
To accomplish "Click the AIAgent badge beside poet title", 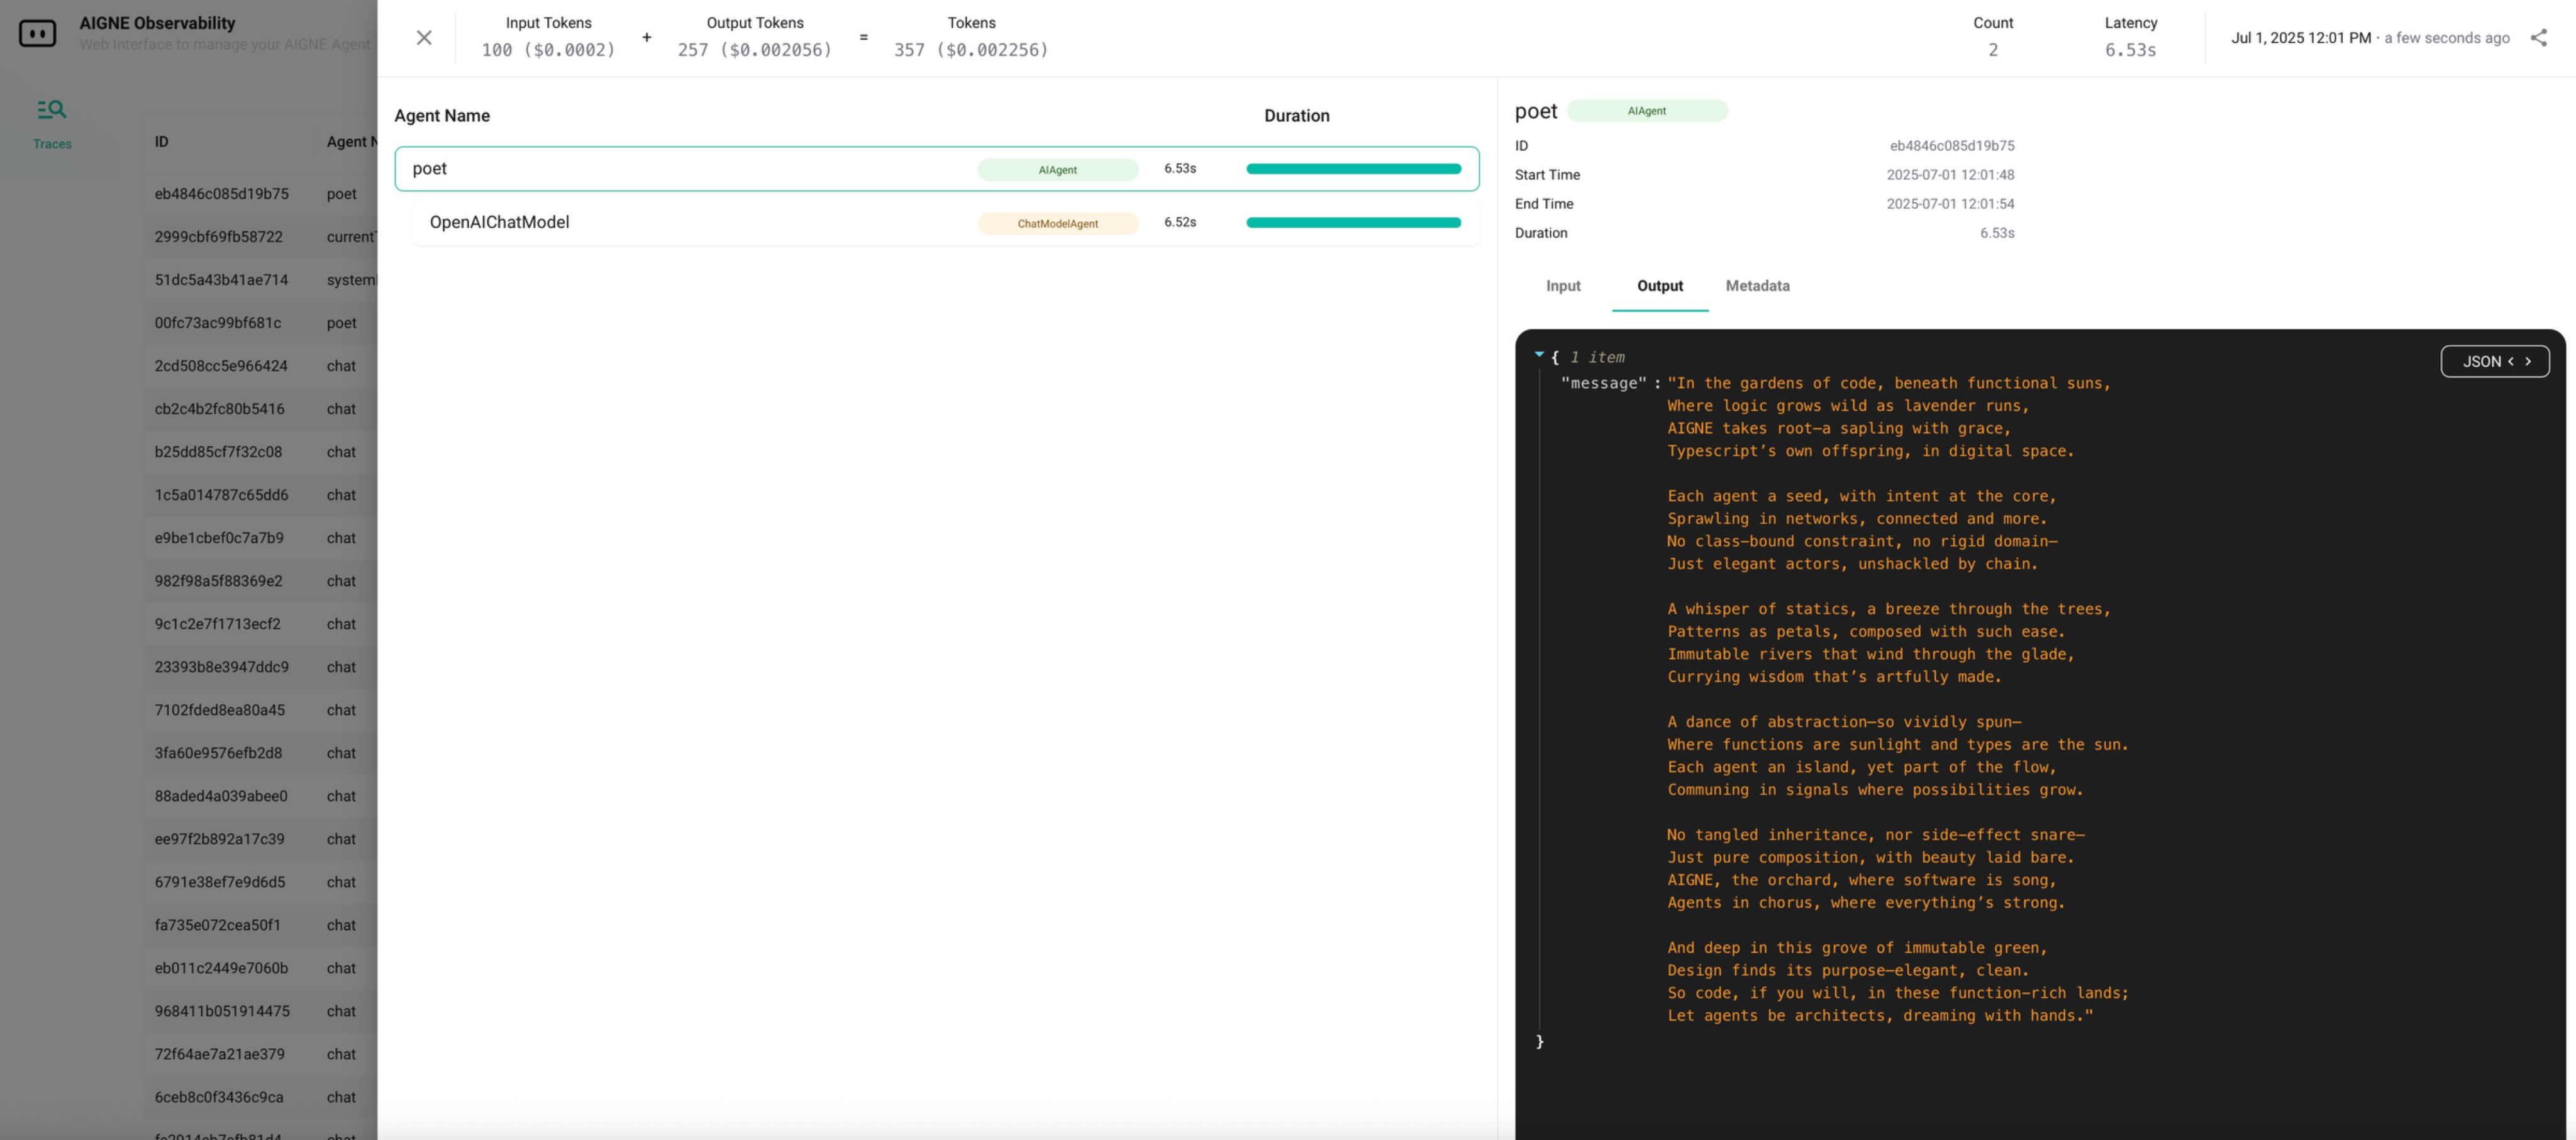I will (x=1646, y=111).
